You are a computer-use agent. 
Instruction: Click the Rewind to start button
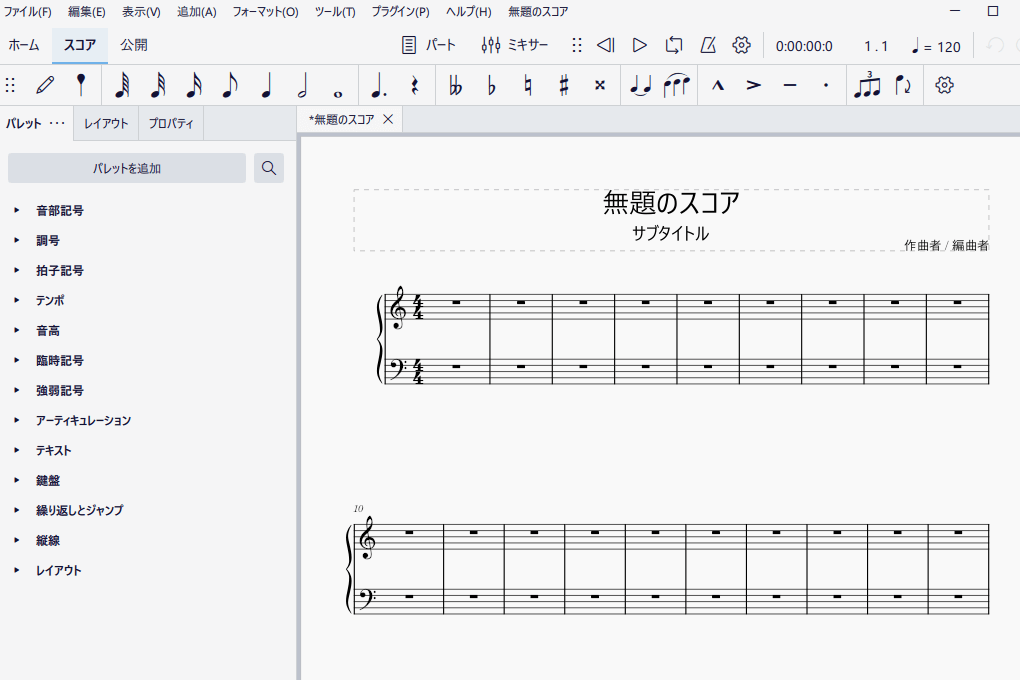606,45
